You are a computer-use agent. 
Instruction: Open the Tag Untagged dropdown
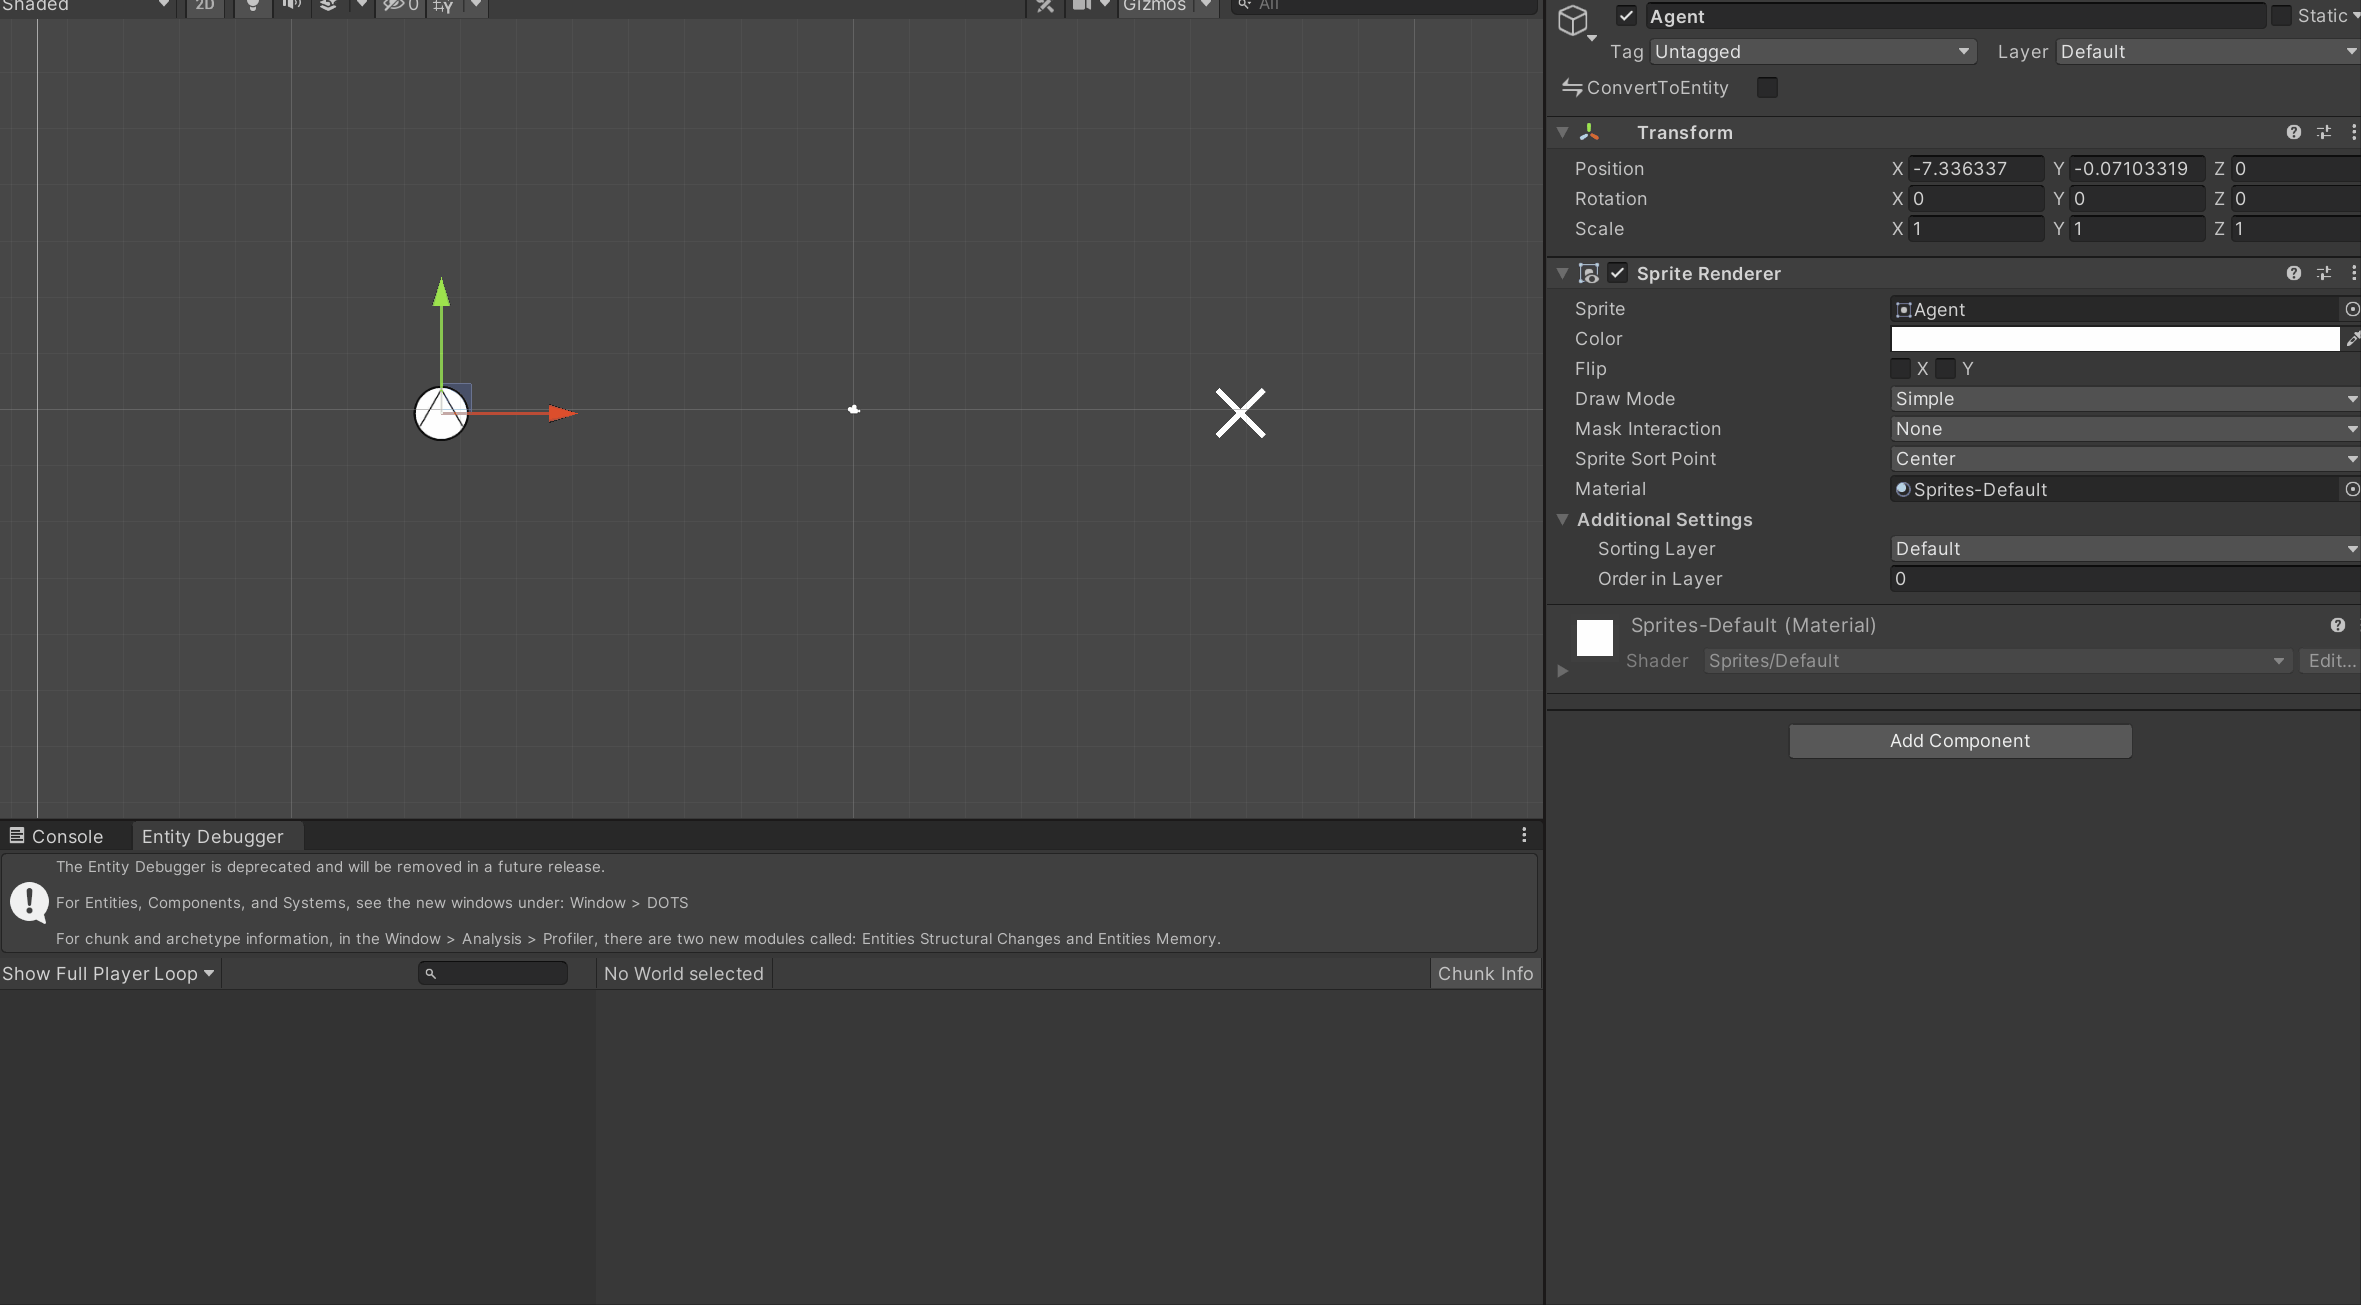[x=1814, y=52]
